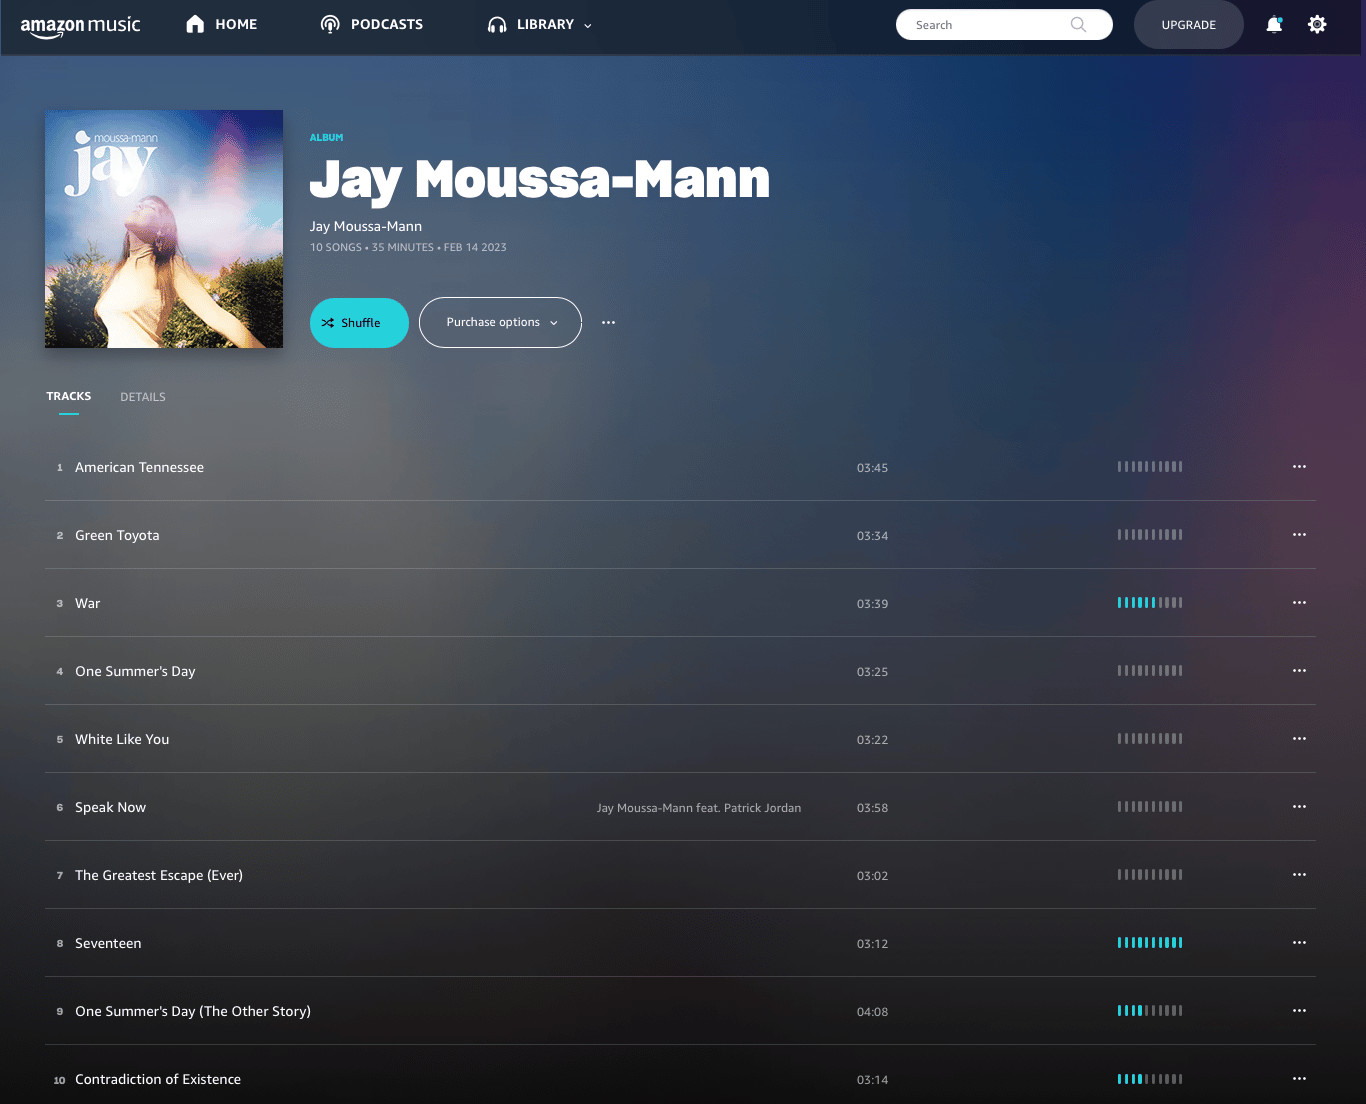Click the search magnifier icon
1366x1104 pixels.
(1078, 25)
